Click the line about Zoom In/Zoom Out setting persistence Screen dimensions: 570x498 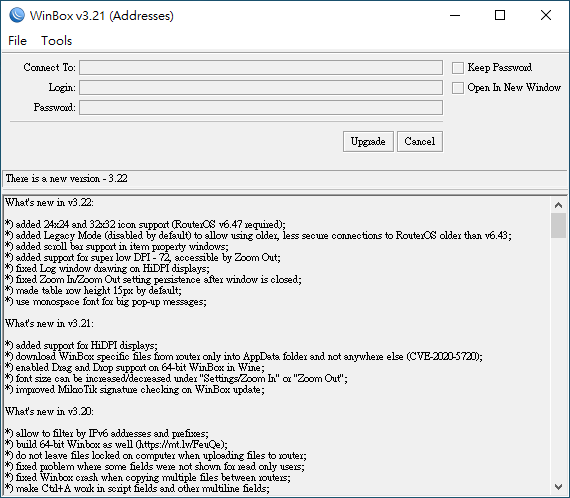coord(153,280)
